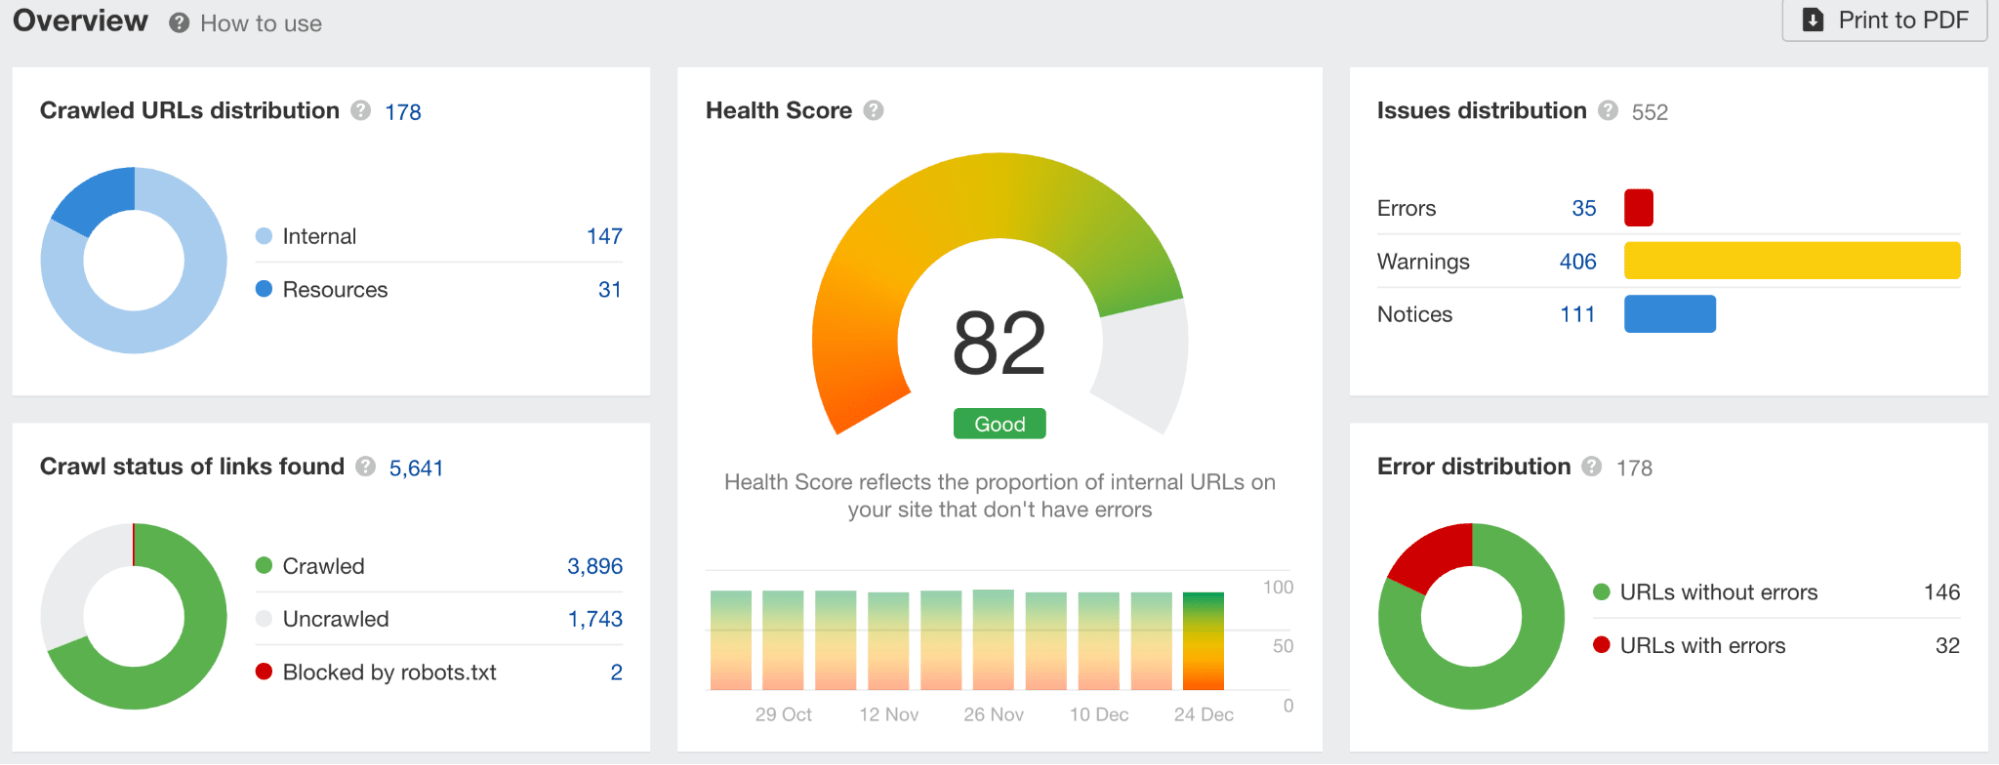Select the 5,641 links found total
1999x765 pixels.
tap(416, 468)
